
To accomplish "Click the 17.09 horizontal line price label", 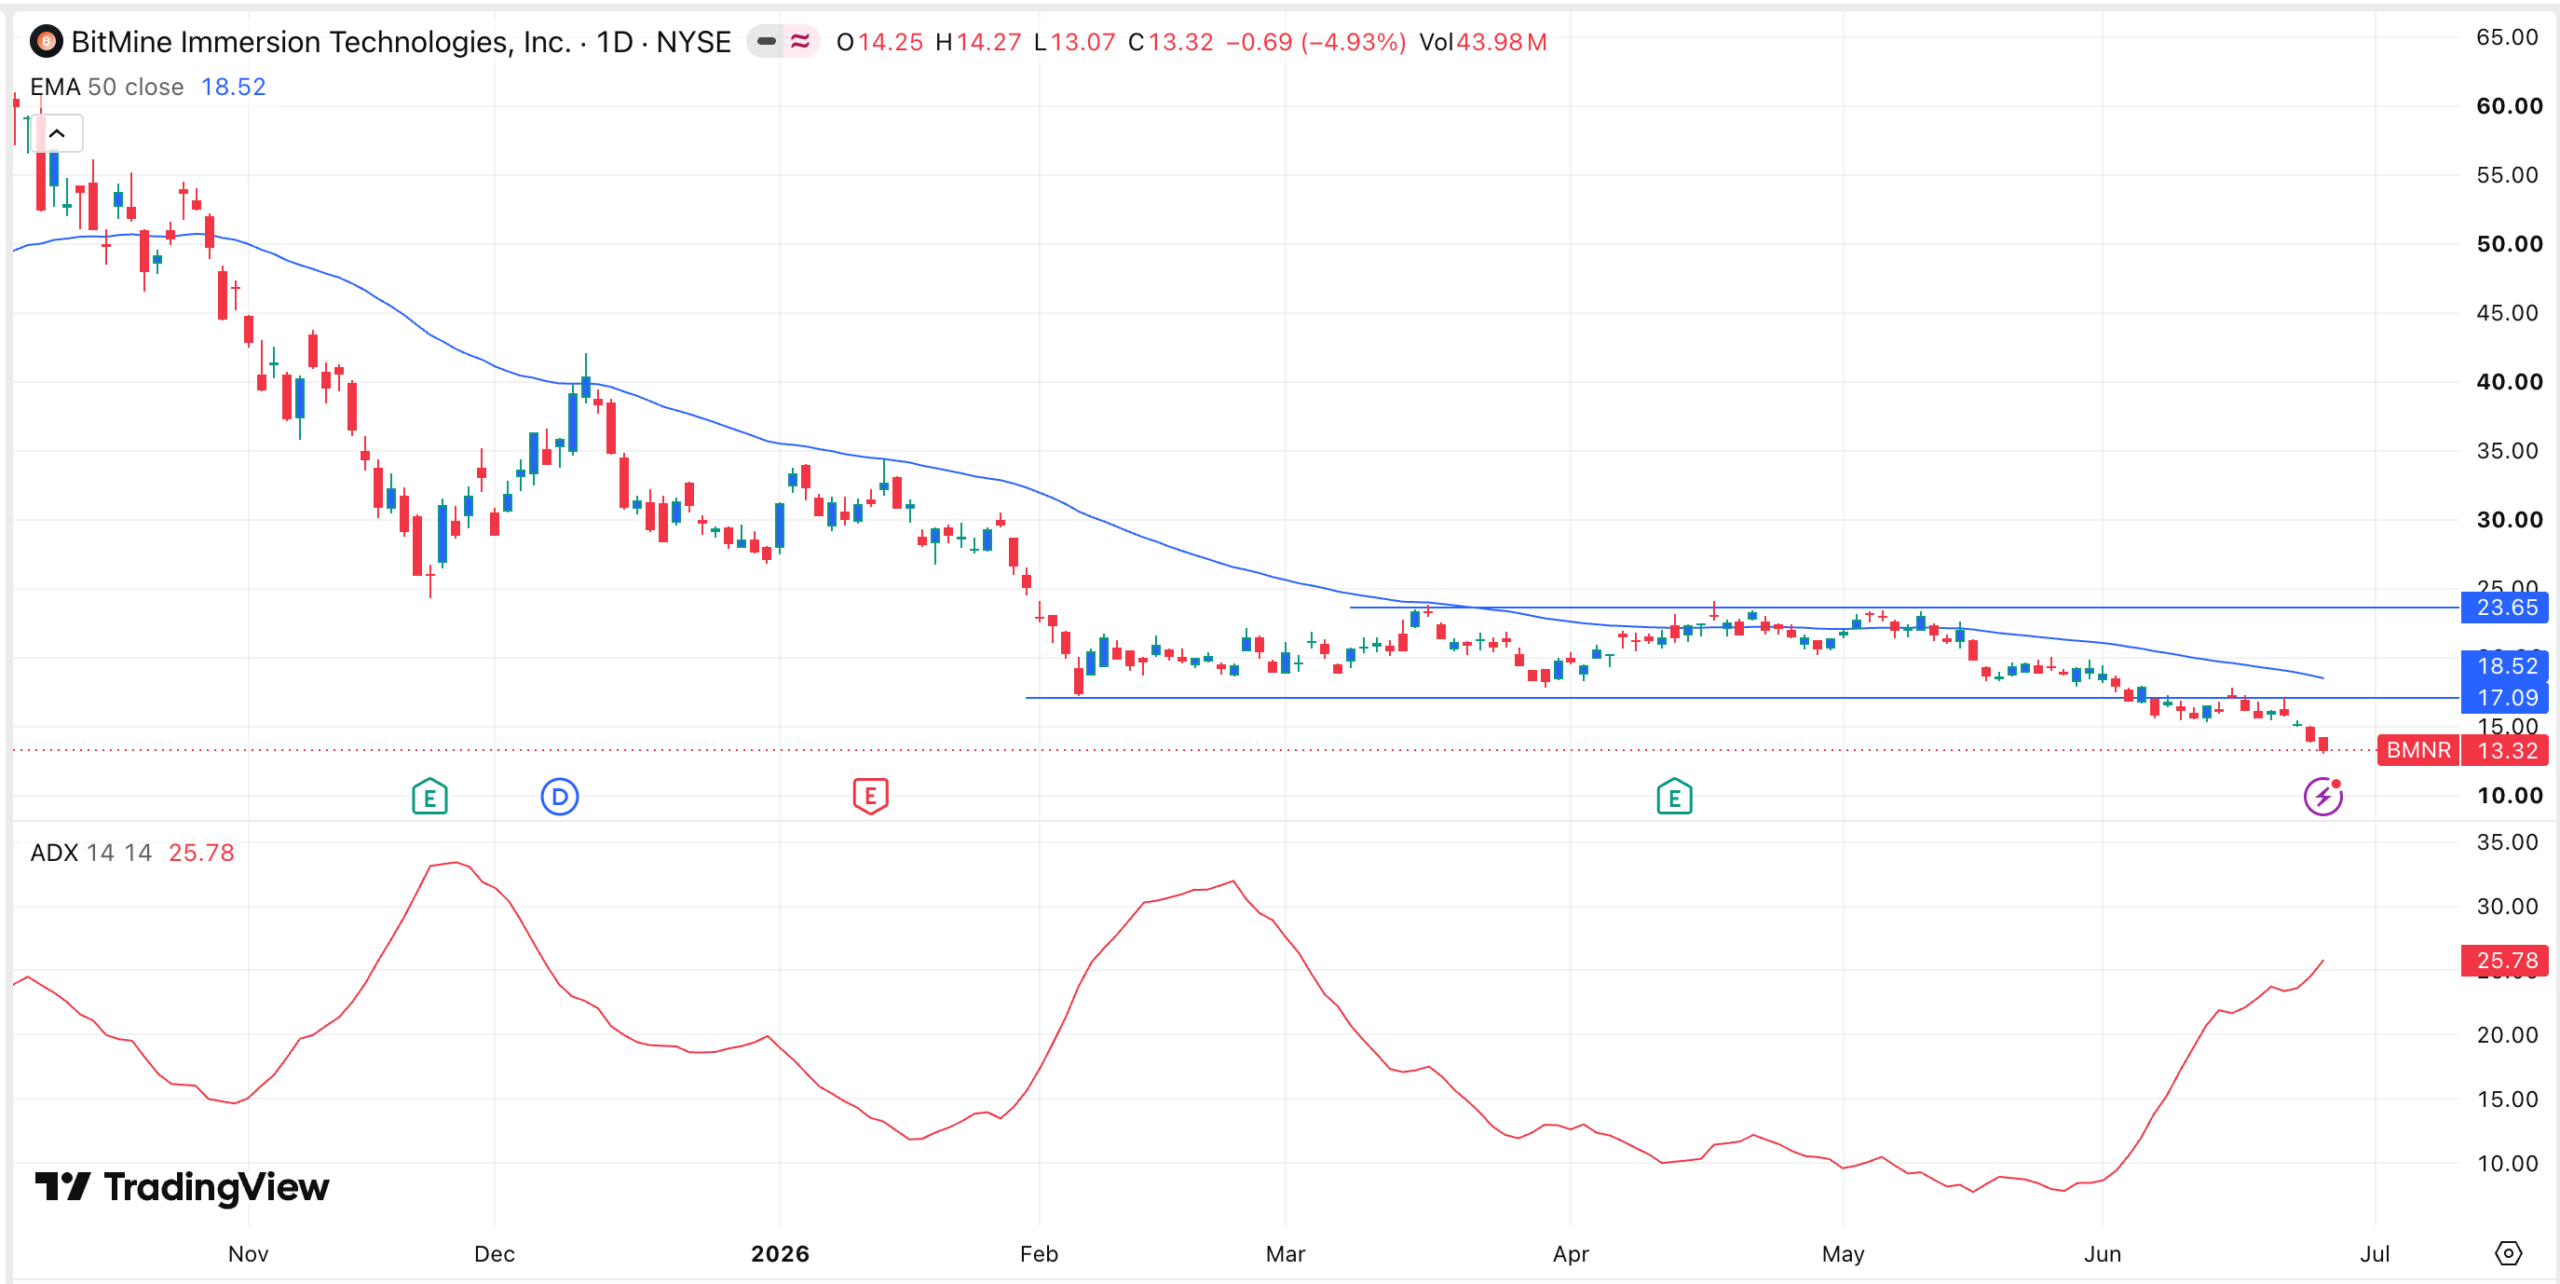I will click(2505, 698).
